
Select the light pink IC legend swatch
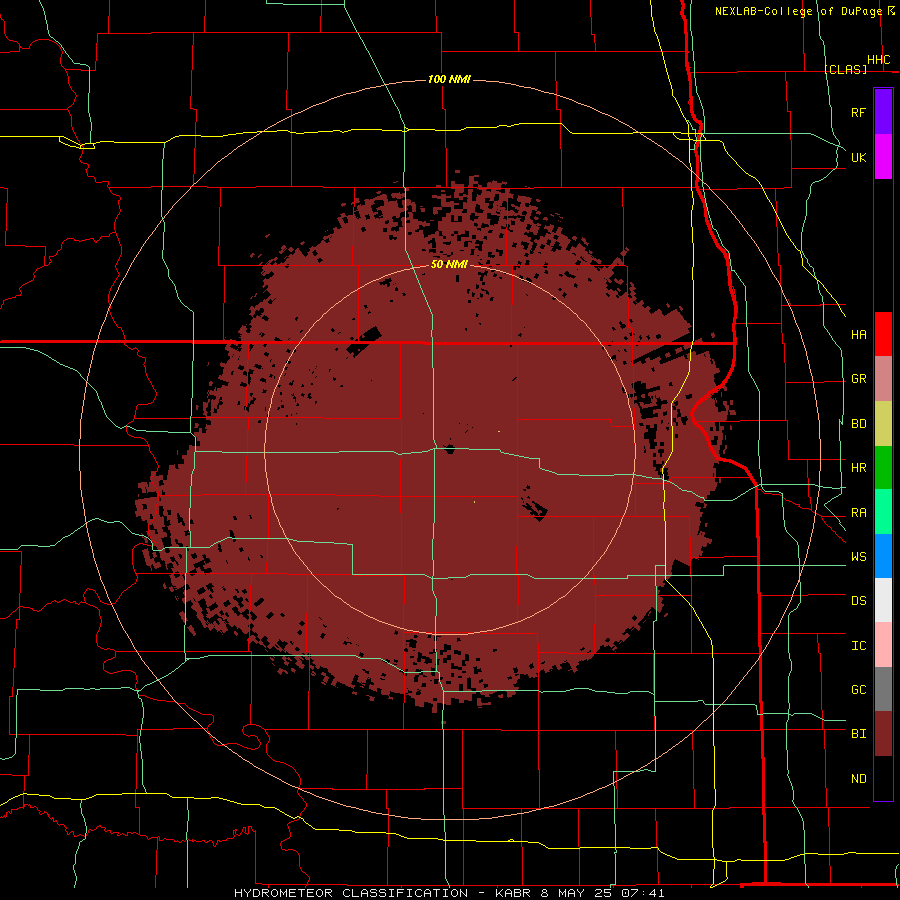pyautogui.click(x=883, y=645)
